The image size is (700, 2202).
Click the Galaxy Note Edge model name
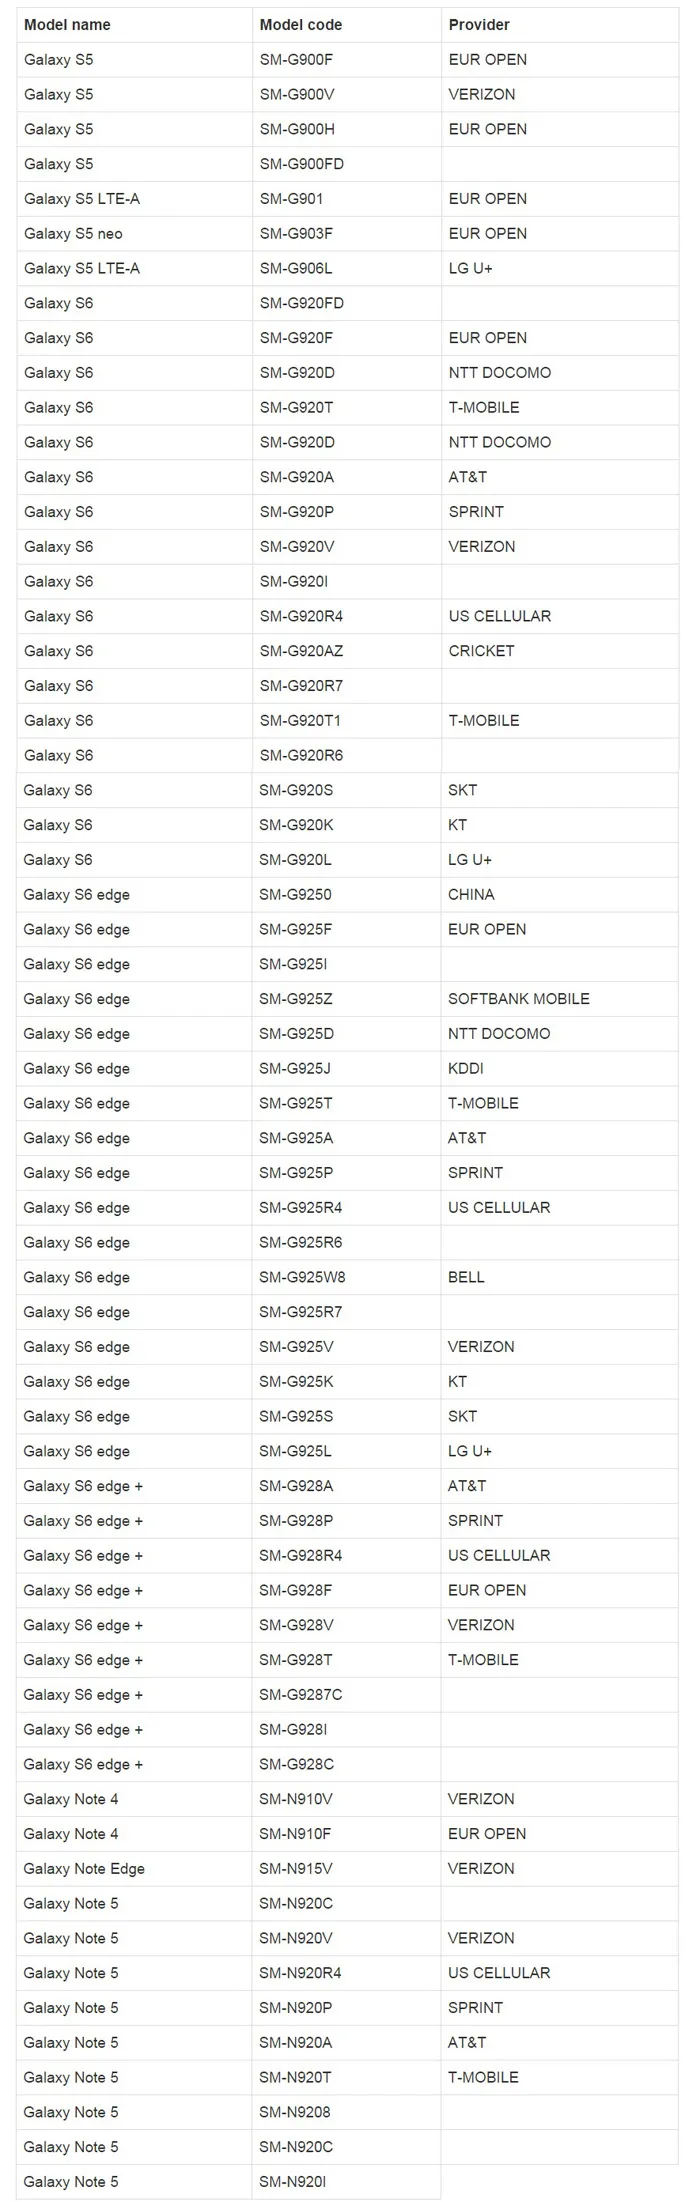pos(84,1869)
